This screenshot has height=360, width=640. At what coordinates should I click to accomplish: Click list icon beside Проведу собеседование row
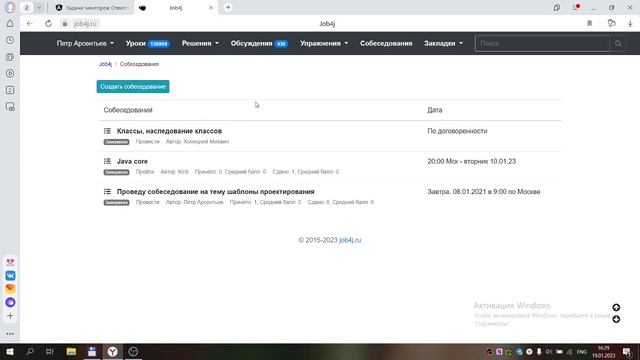coord(107,191)
